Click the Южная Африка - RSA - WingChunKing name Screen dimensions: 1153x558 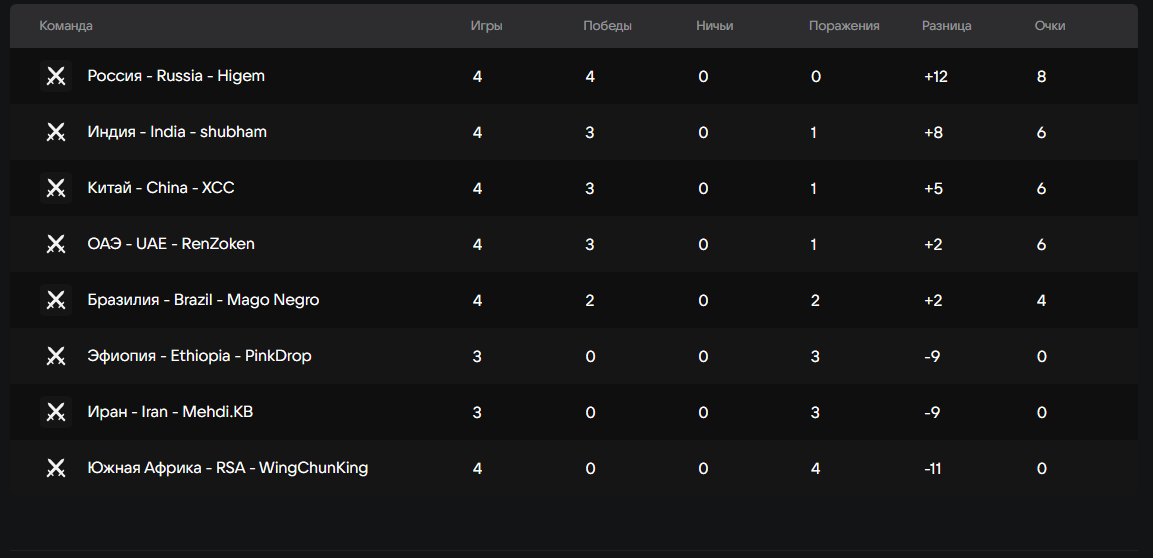tap(228, 468)
